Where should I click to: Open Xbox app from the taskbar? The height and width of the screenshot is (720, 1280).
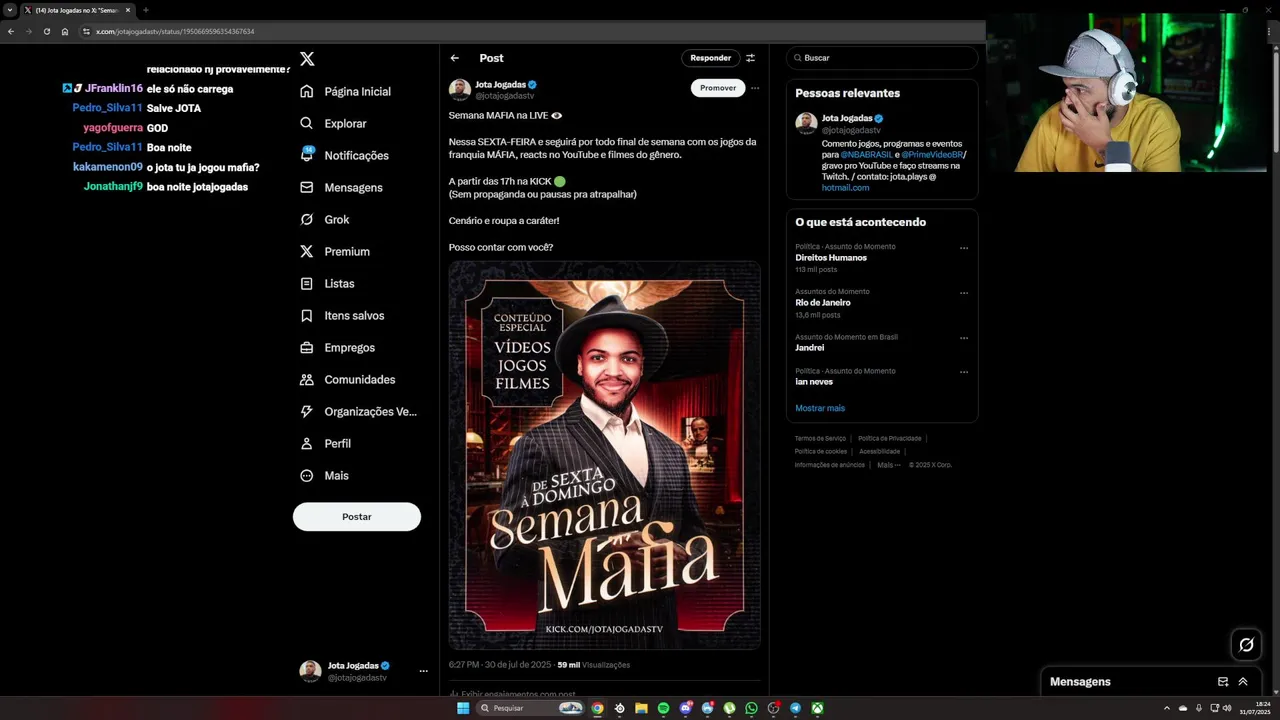tap(817, 708)
